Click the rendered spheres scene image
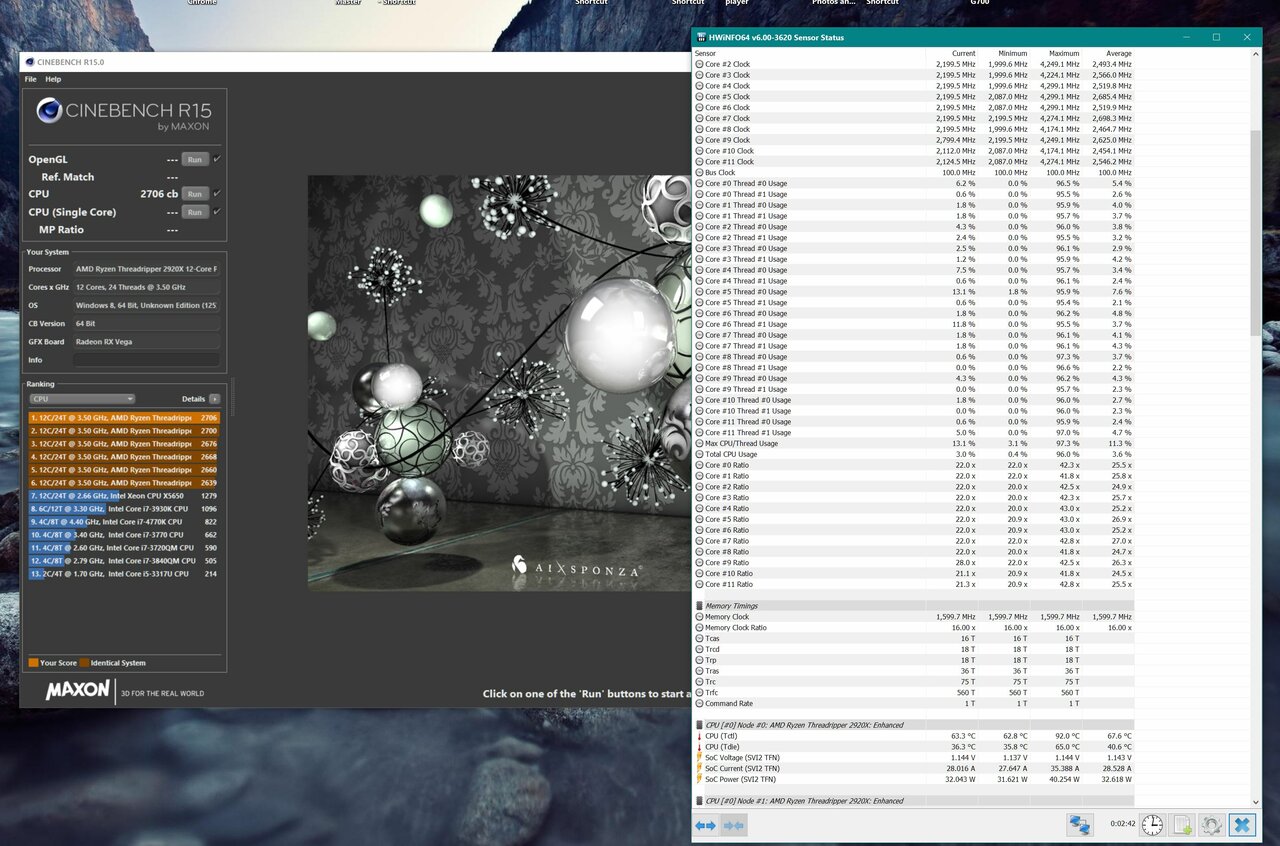The image size is (1280, 846). click(499, 383)
